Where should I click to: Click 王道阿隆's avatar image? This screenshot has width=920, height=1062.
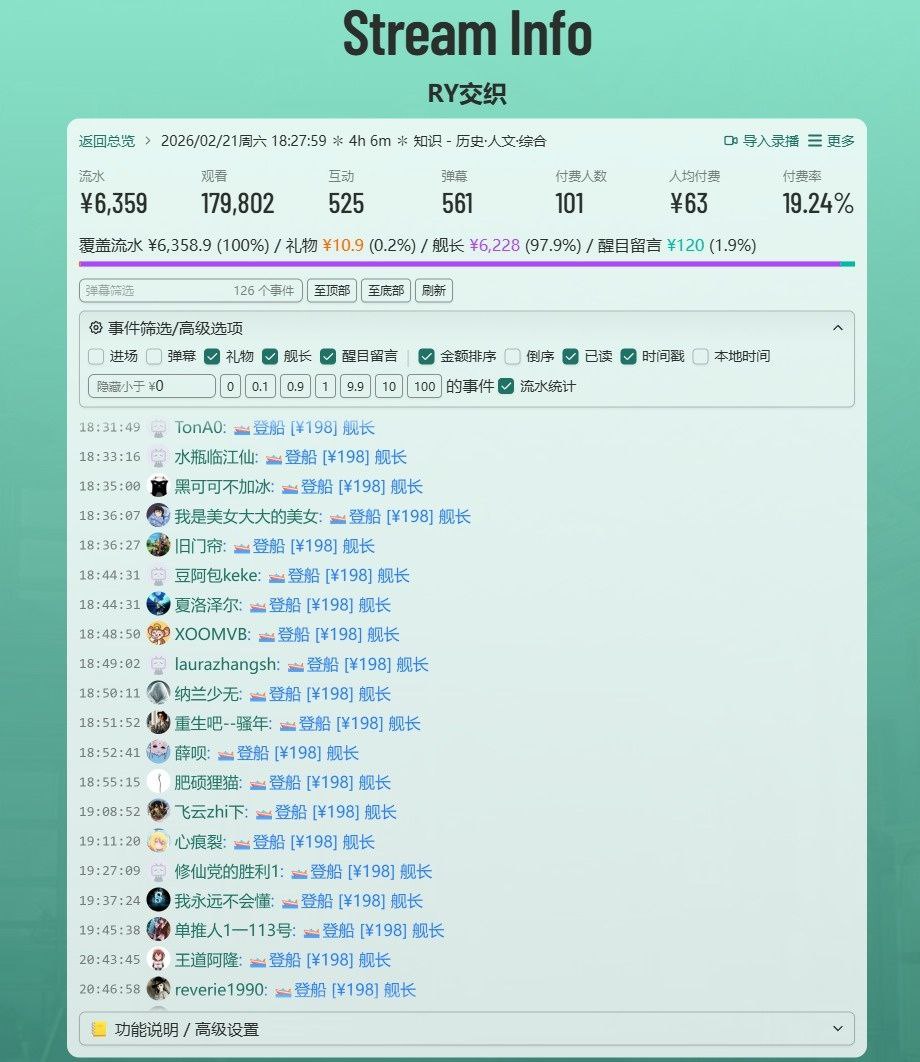(x=159, y=959)
